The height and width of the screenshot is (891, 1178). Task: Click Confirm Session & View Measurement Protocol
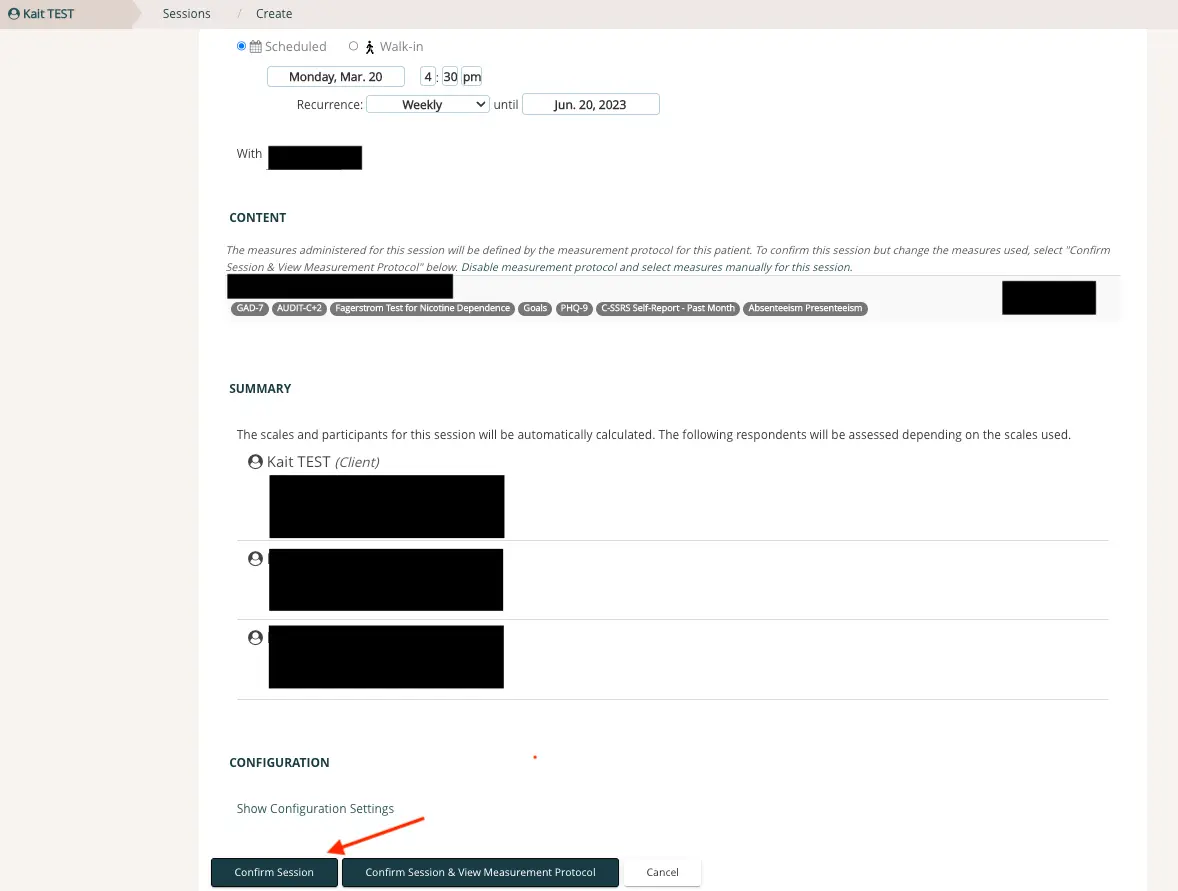[480, 872]
